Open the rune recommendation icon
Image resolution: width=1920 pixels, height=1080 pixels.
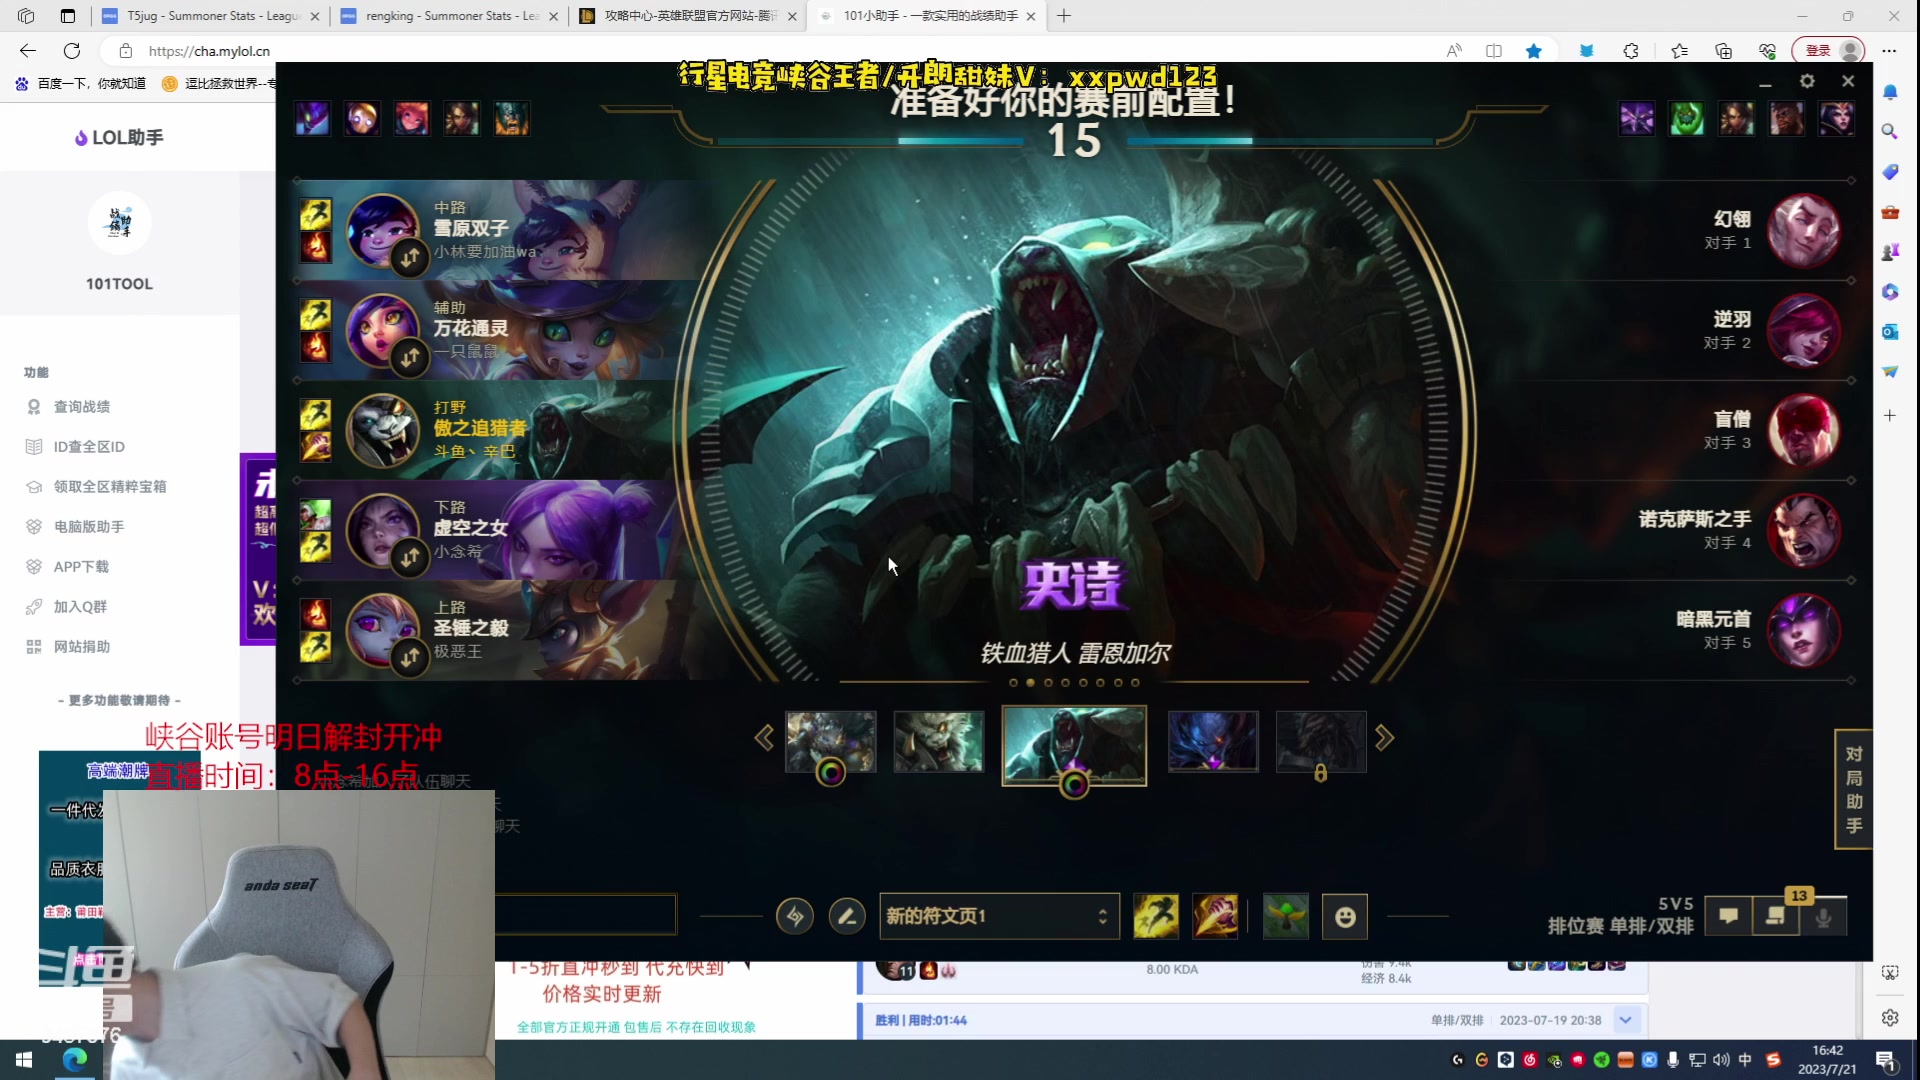point(795,916)
